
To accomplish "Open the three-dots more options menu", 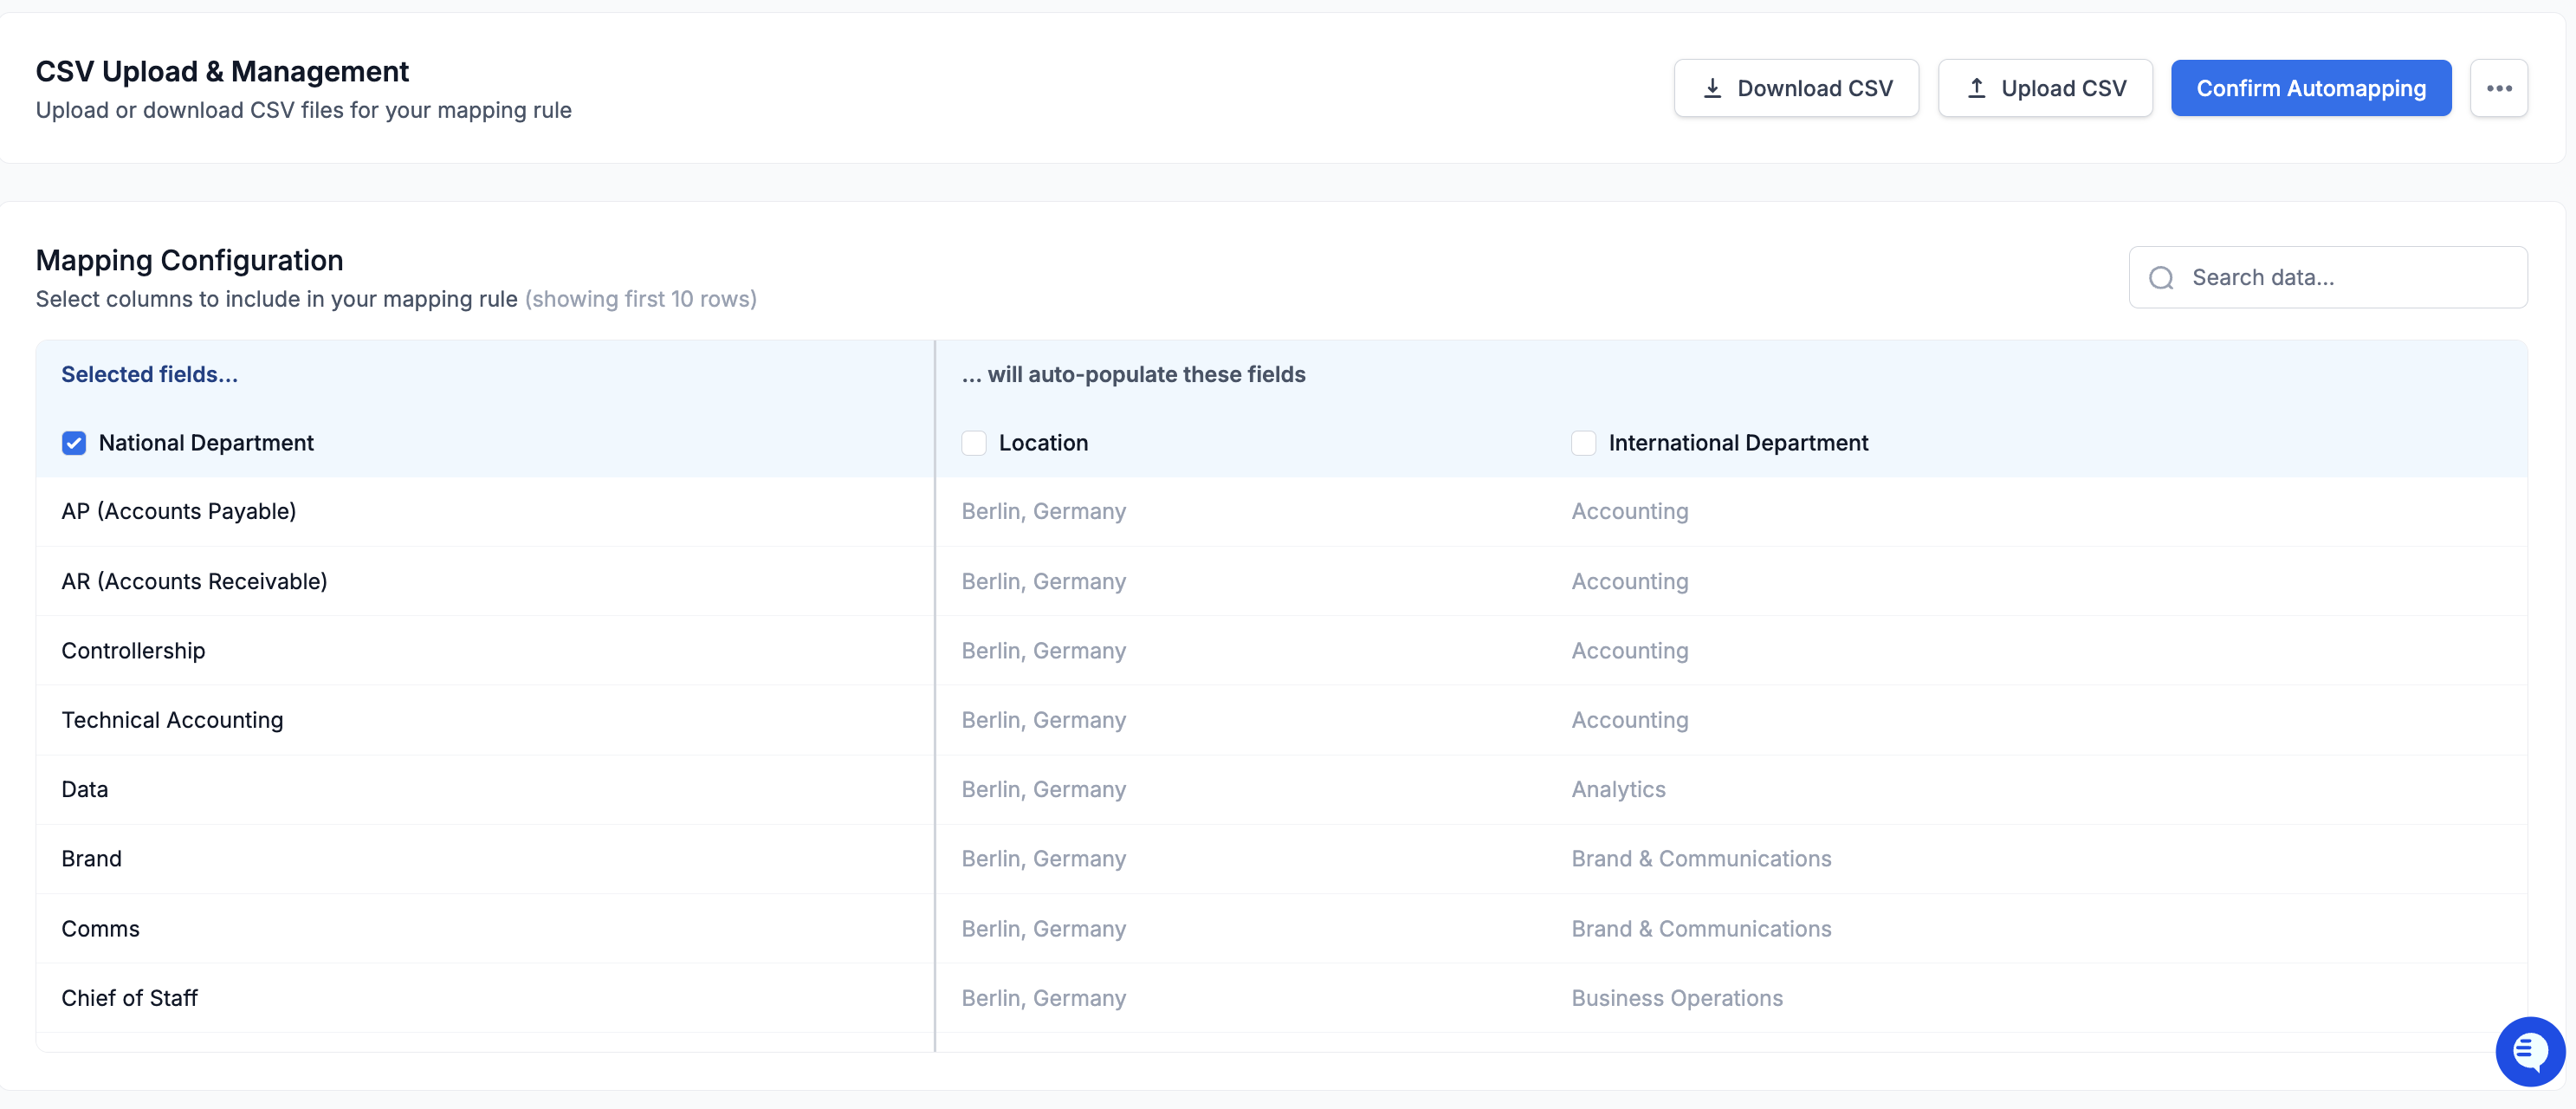I will [2498, 88].
